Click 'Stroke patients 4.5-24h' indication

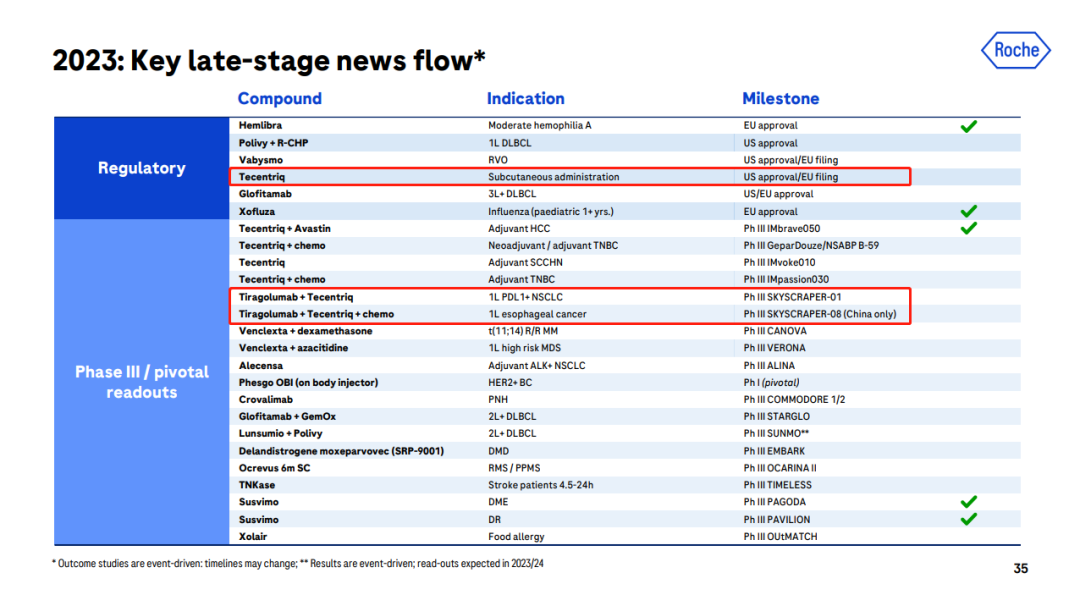(x=541, y=485)
